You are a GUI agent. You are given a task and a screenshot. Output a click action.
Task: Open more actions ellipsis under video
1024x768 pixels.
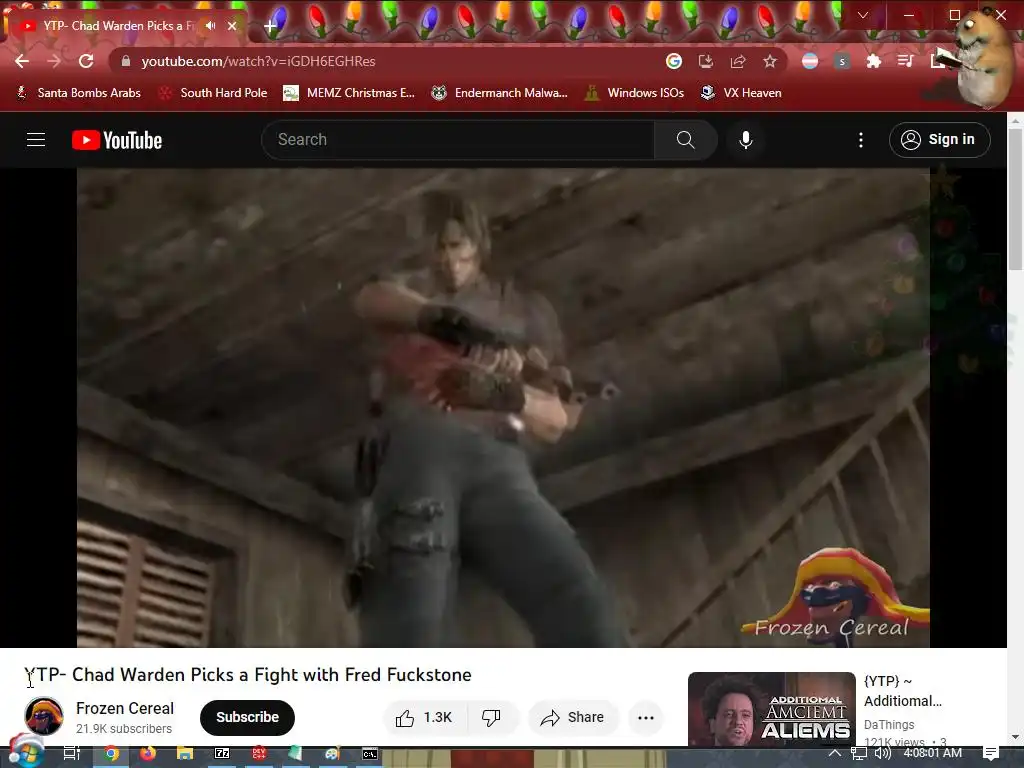click(646, 718)
